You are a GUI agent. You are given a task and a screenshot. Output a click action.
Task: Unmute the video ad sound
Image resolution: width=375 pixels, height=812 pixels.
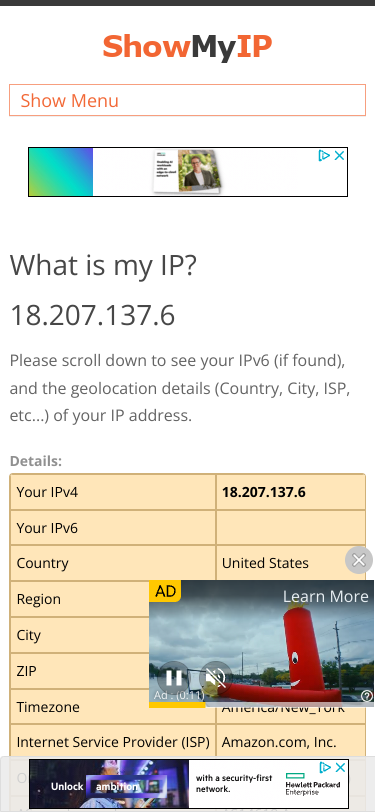coord(215,677)
